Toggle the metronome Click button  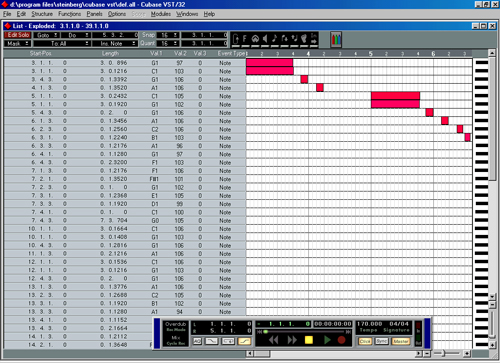(365, 341)
